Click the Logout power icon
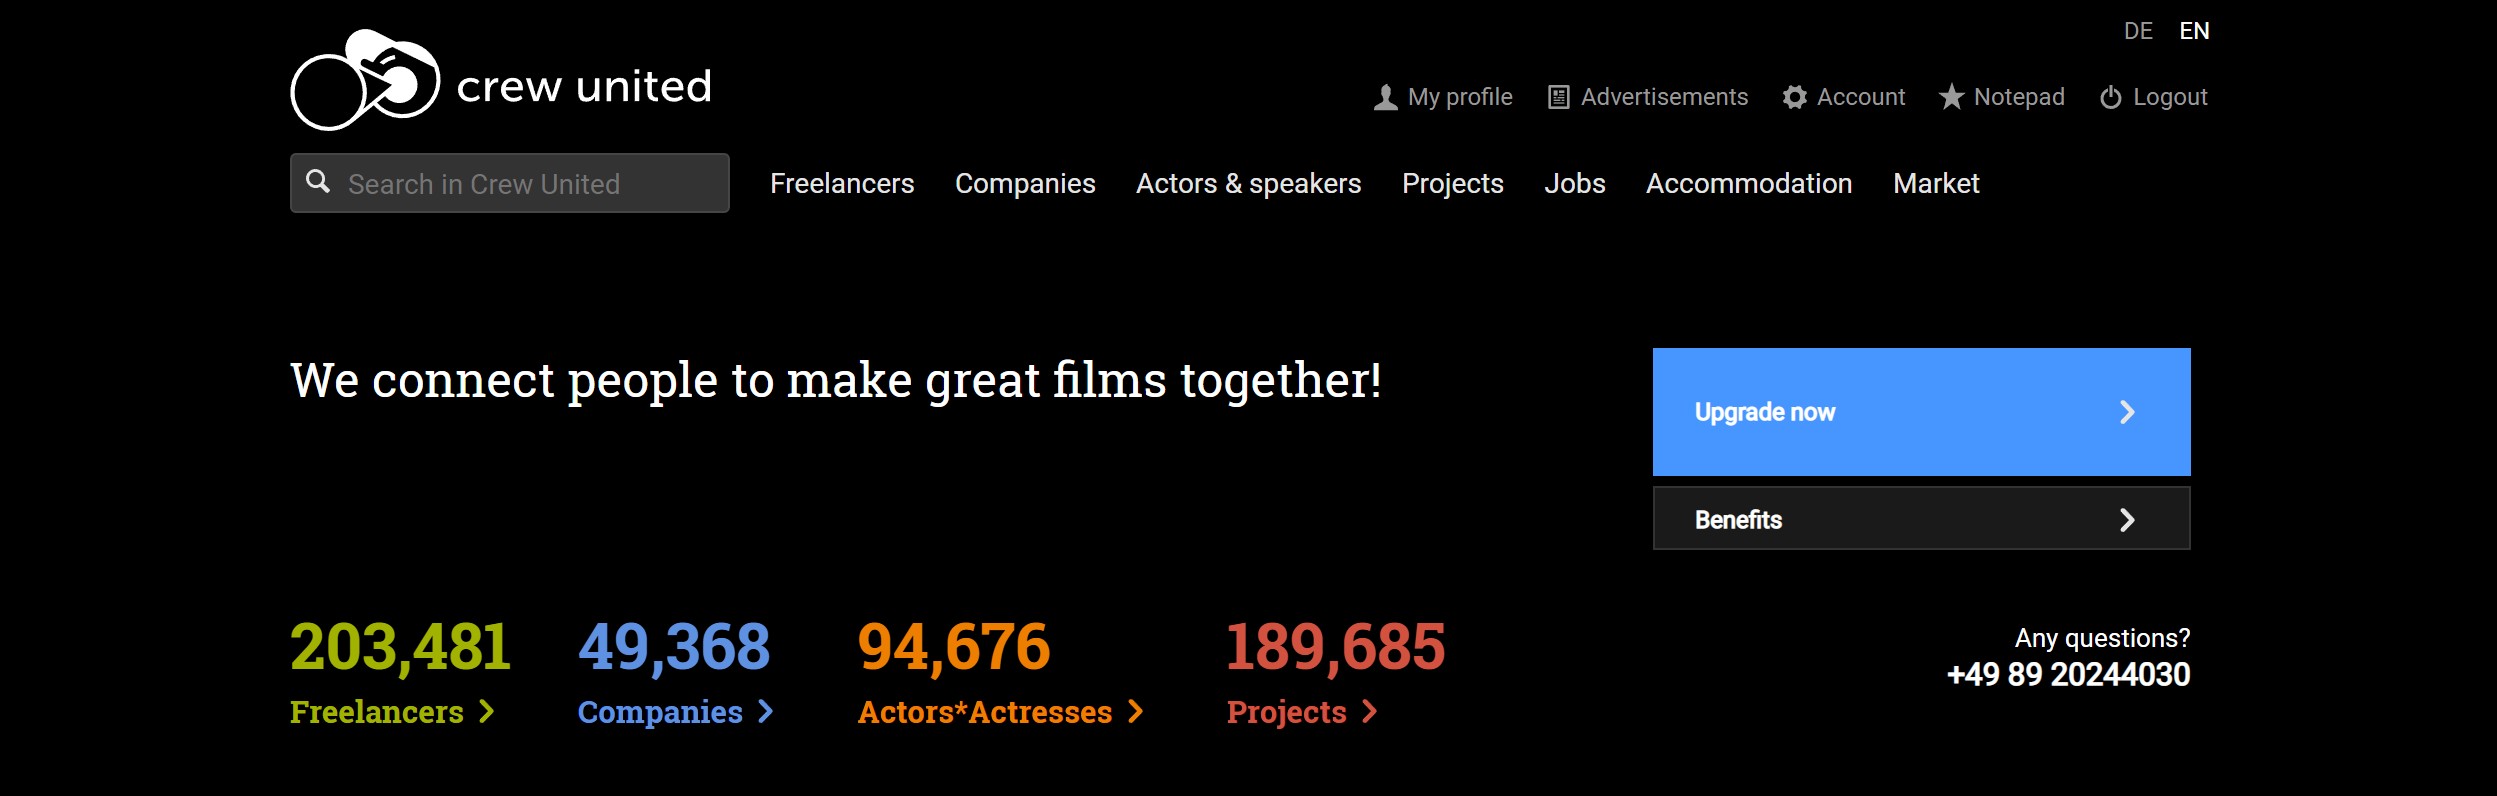The height and width of the screenshot is (796, 2497). [x=2110, y=97]
